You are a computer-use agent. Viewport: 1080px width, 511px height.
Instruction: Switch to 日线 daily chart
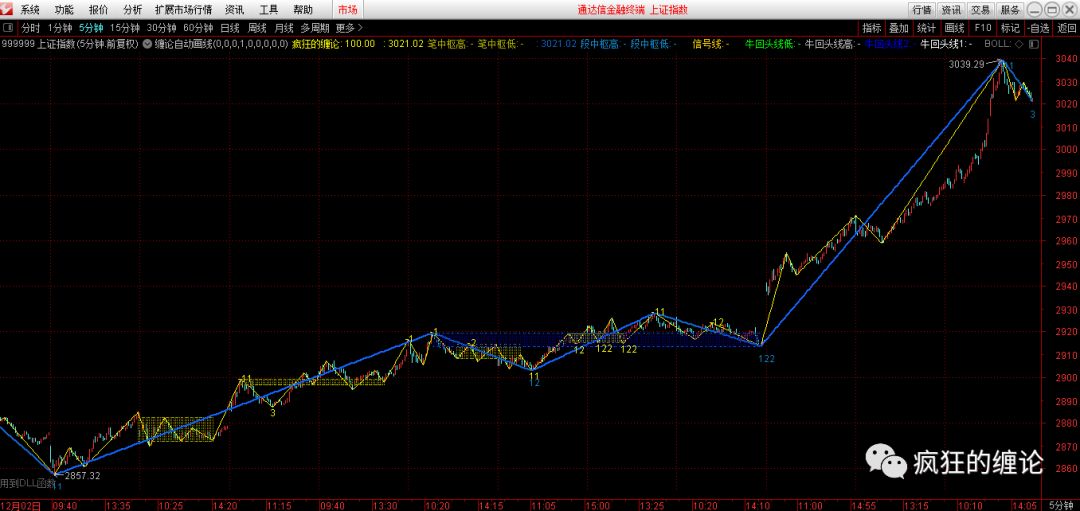(229, 28)
